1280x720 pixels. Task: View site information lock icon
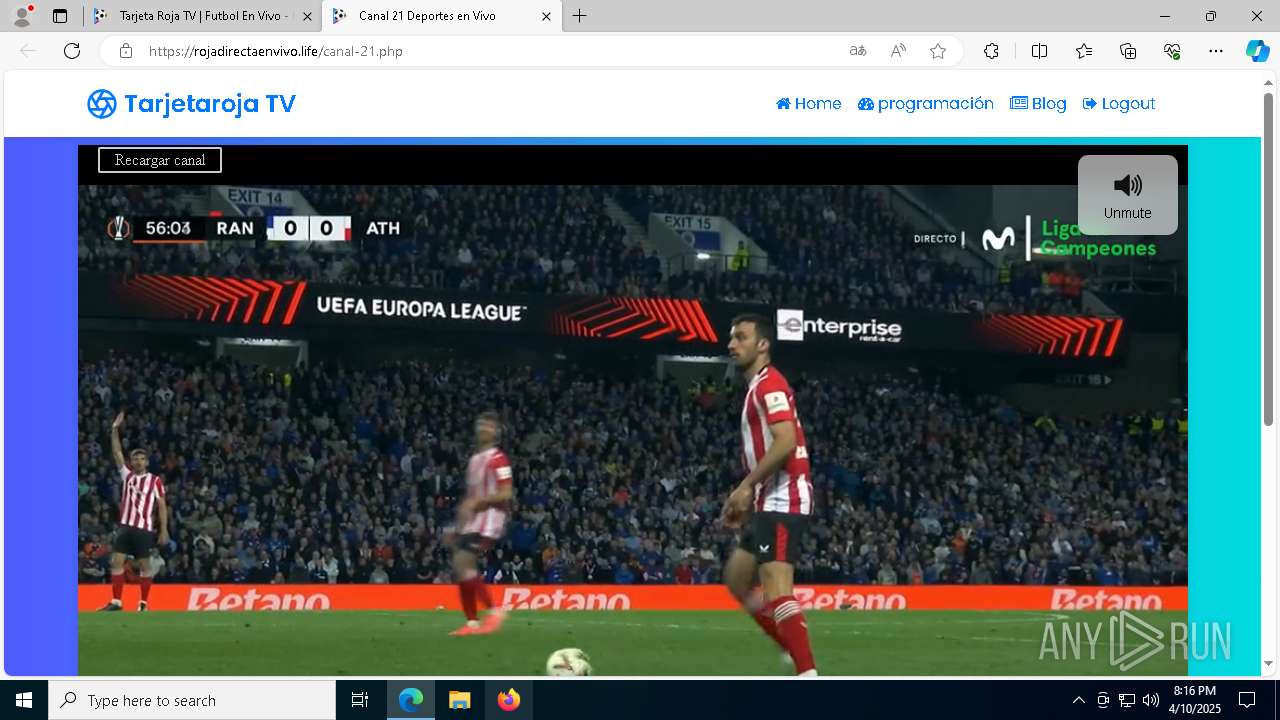coord(126,51)
